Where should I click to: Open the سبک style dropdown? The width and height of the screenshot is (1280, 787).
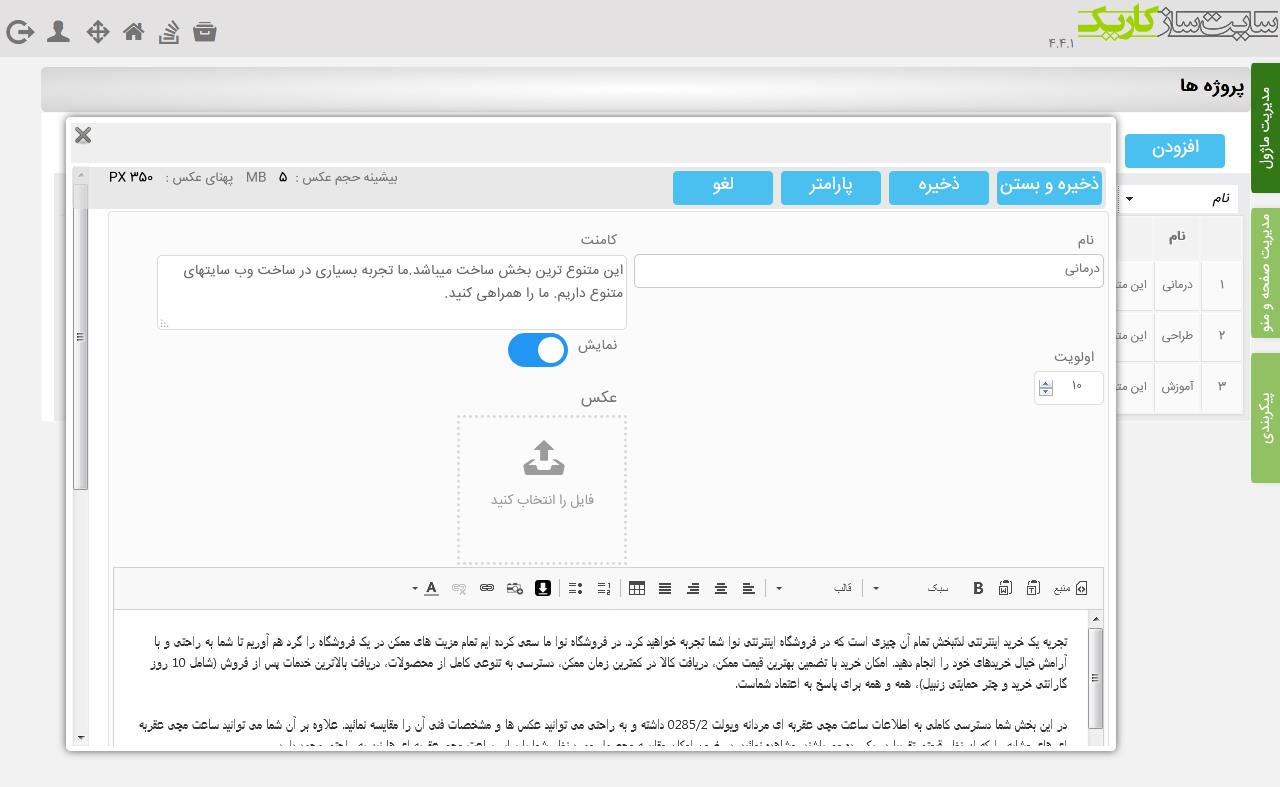[x=908, y=588]
